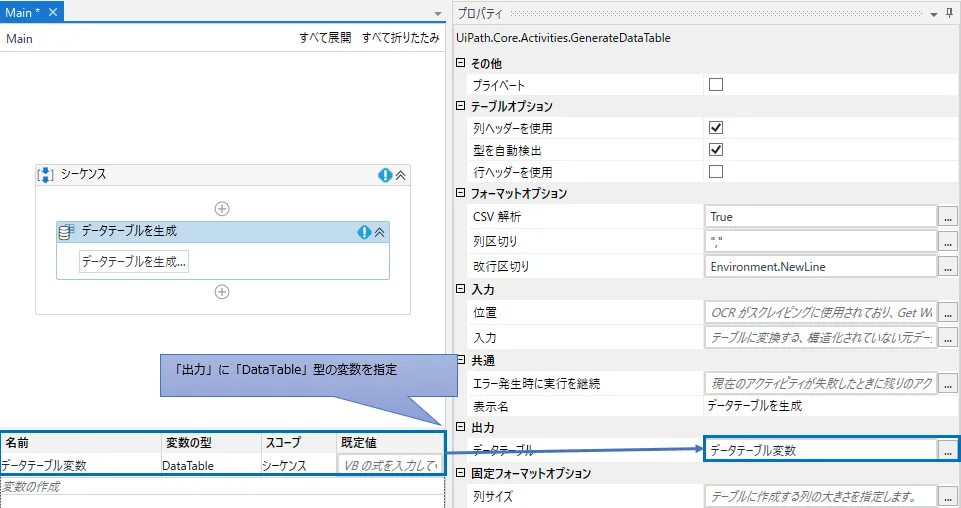The width and height of the screenshot is (961, 508).
Task: Select variable name データテーブル変数 cell
Action: click(x=80, y=465)
